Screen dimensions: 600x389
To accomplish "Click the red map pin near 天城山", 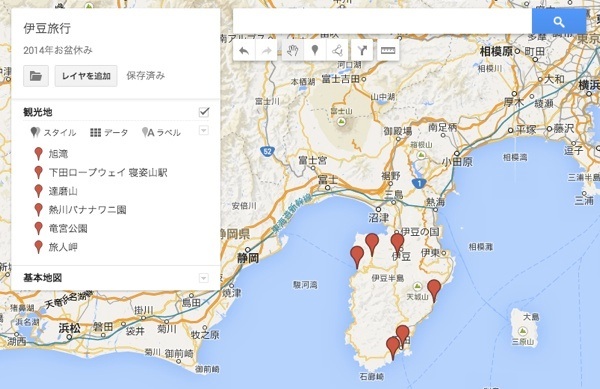I will click(x=434, y=290).
